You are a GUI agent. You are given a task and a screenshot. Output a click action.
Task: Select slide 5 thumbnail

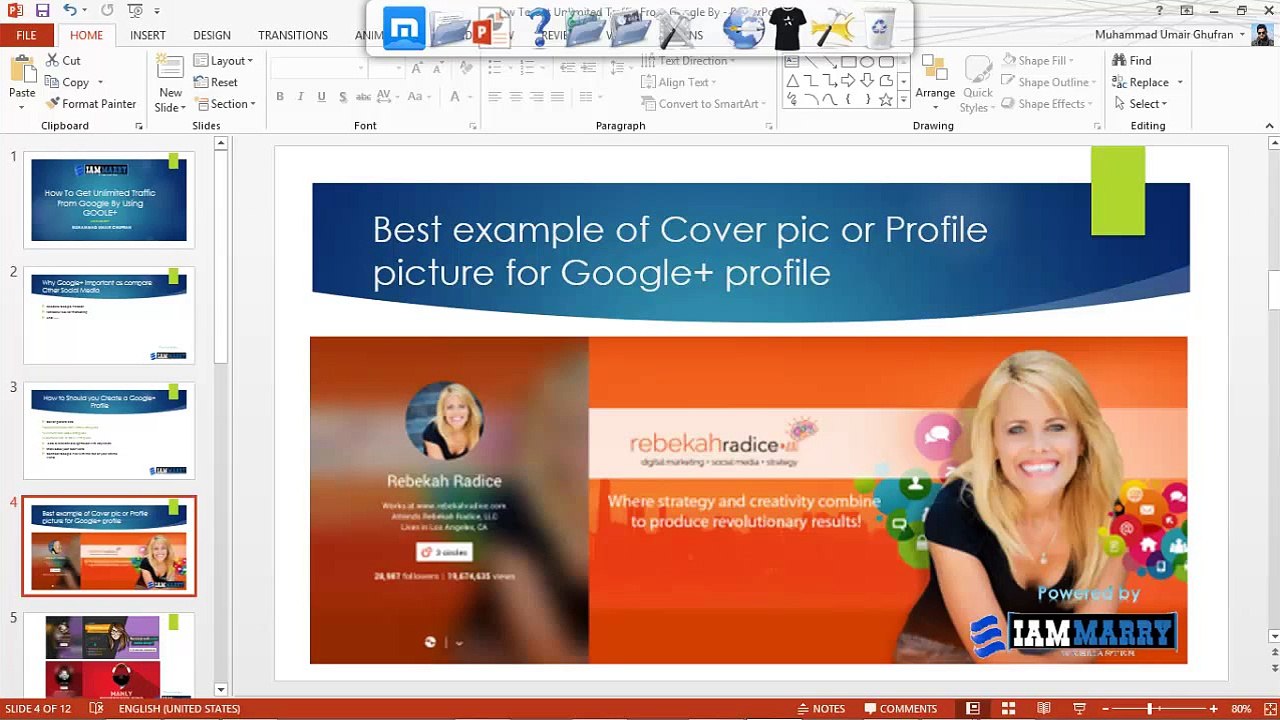[109, 655]
